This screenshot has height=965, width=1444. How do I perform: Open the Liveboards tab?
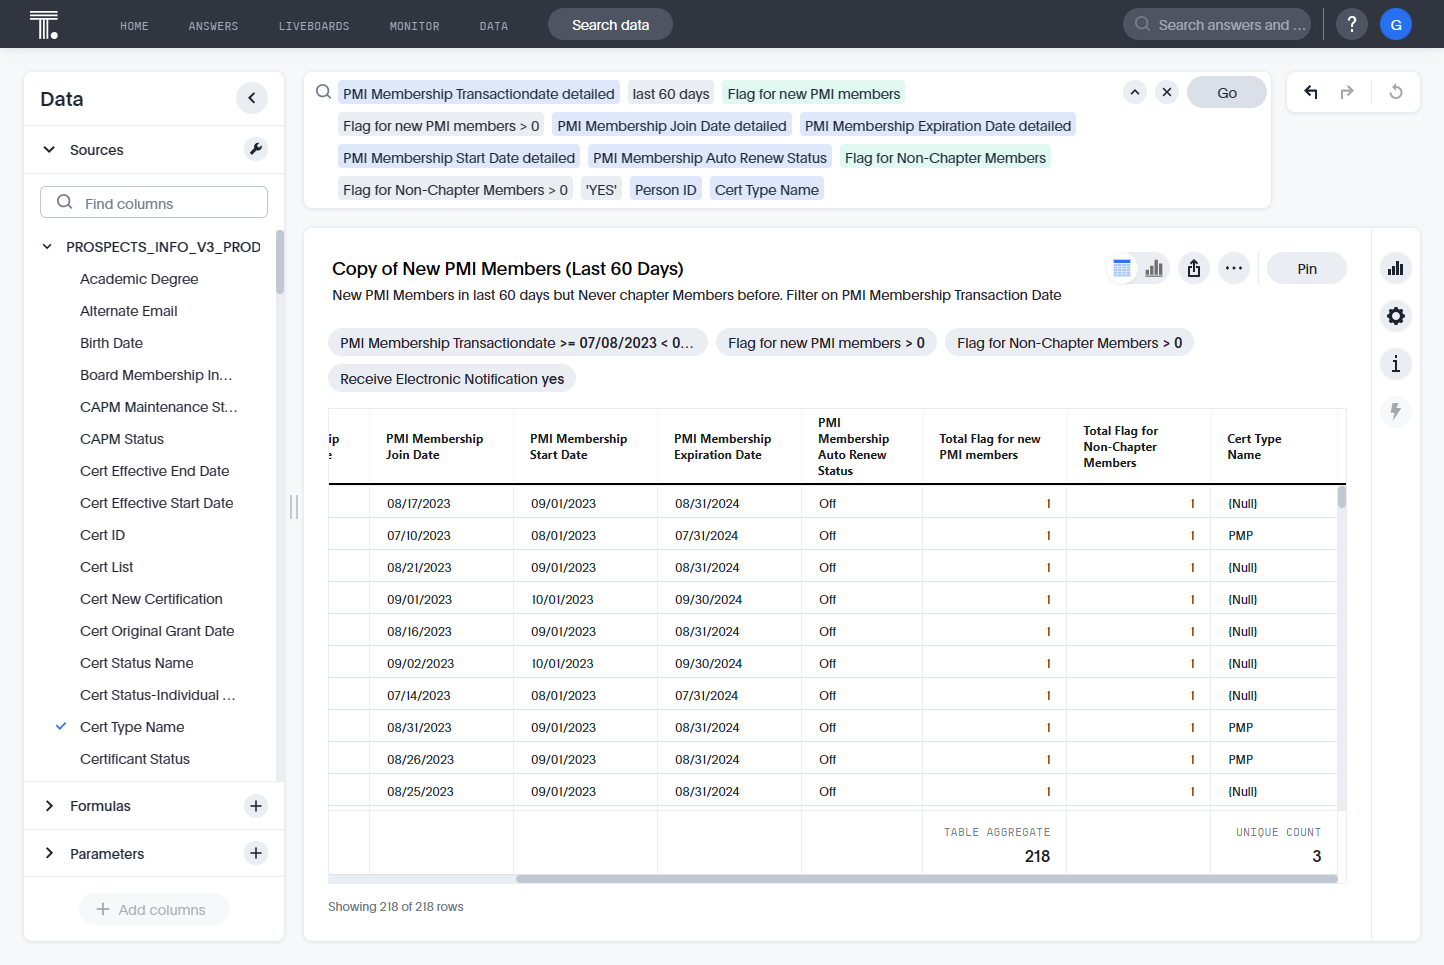point(314,26)
